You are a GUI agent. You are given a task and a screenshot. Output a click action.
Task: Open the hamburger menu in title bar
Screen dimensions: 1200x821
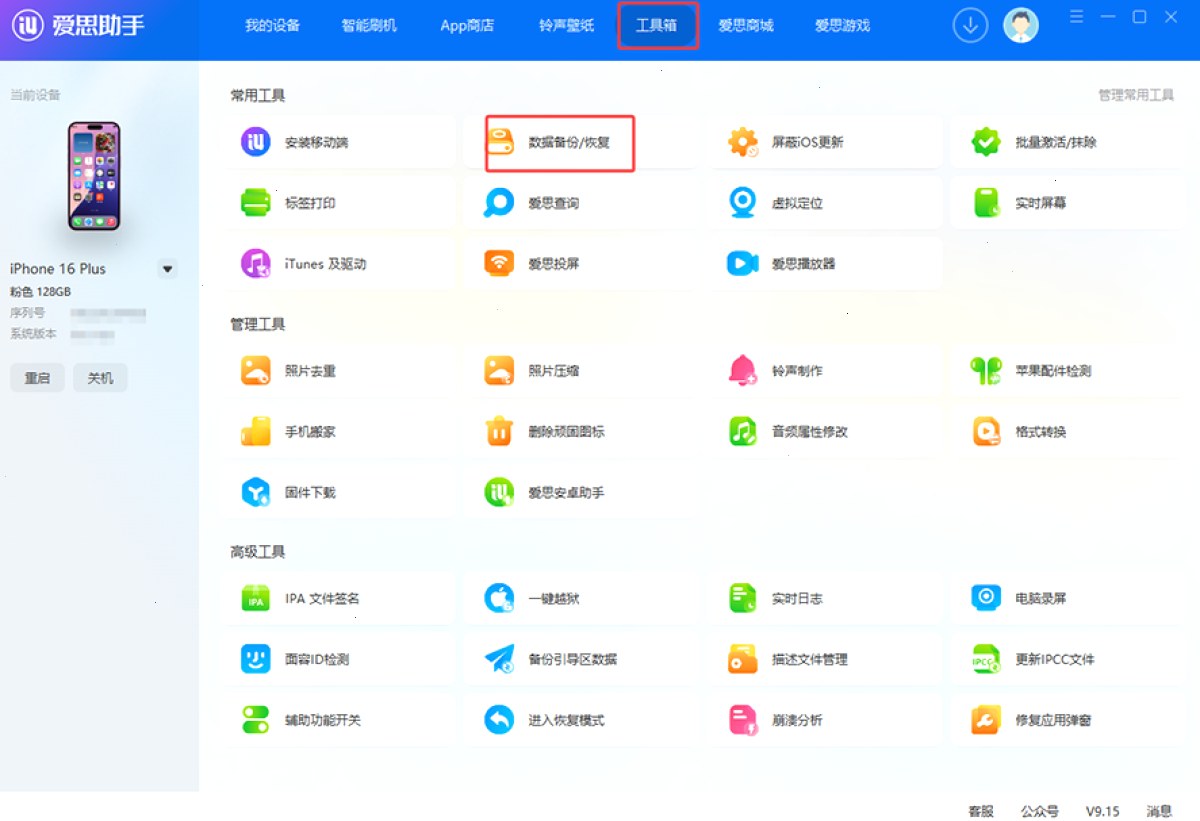(1077, 17)
